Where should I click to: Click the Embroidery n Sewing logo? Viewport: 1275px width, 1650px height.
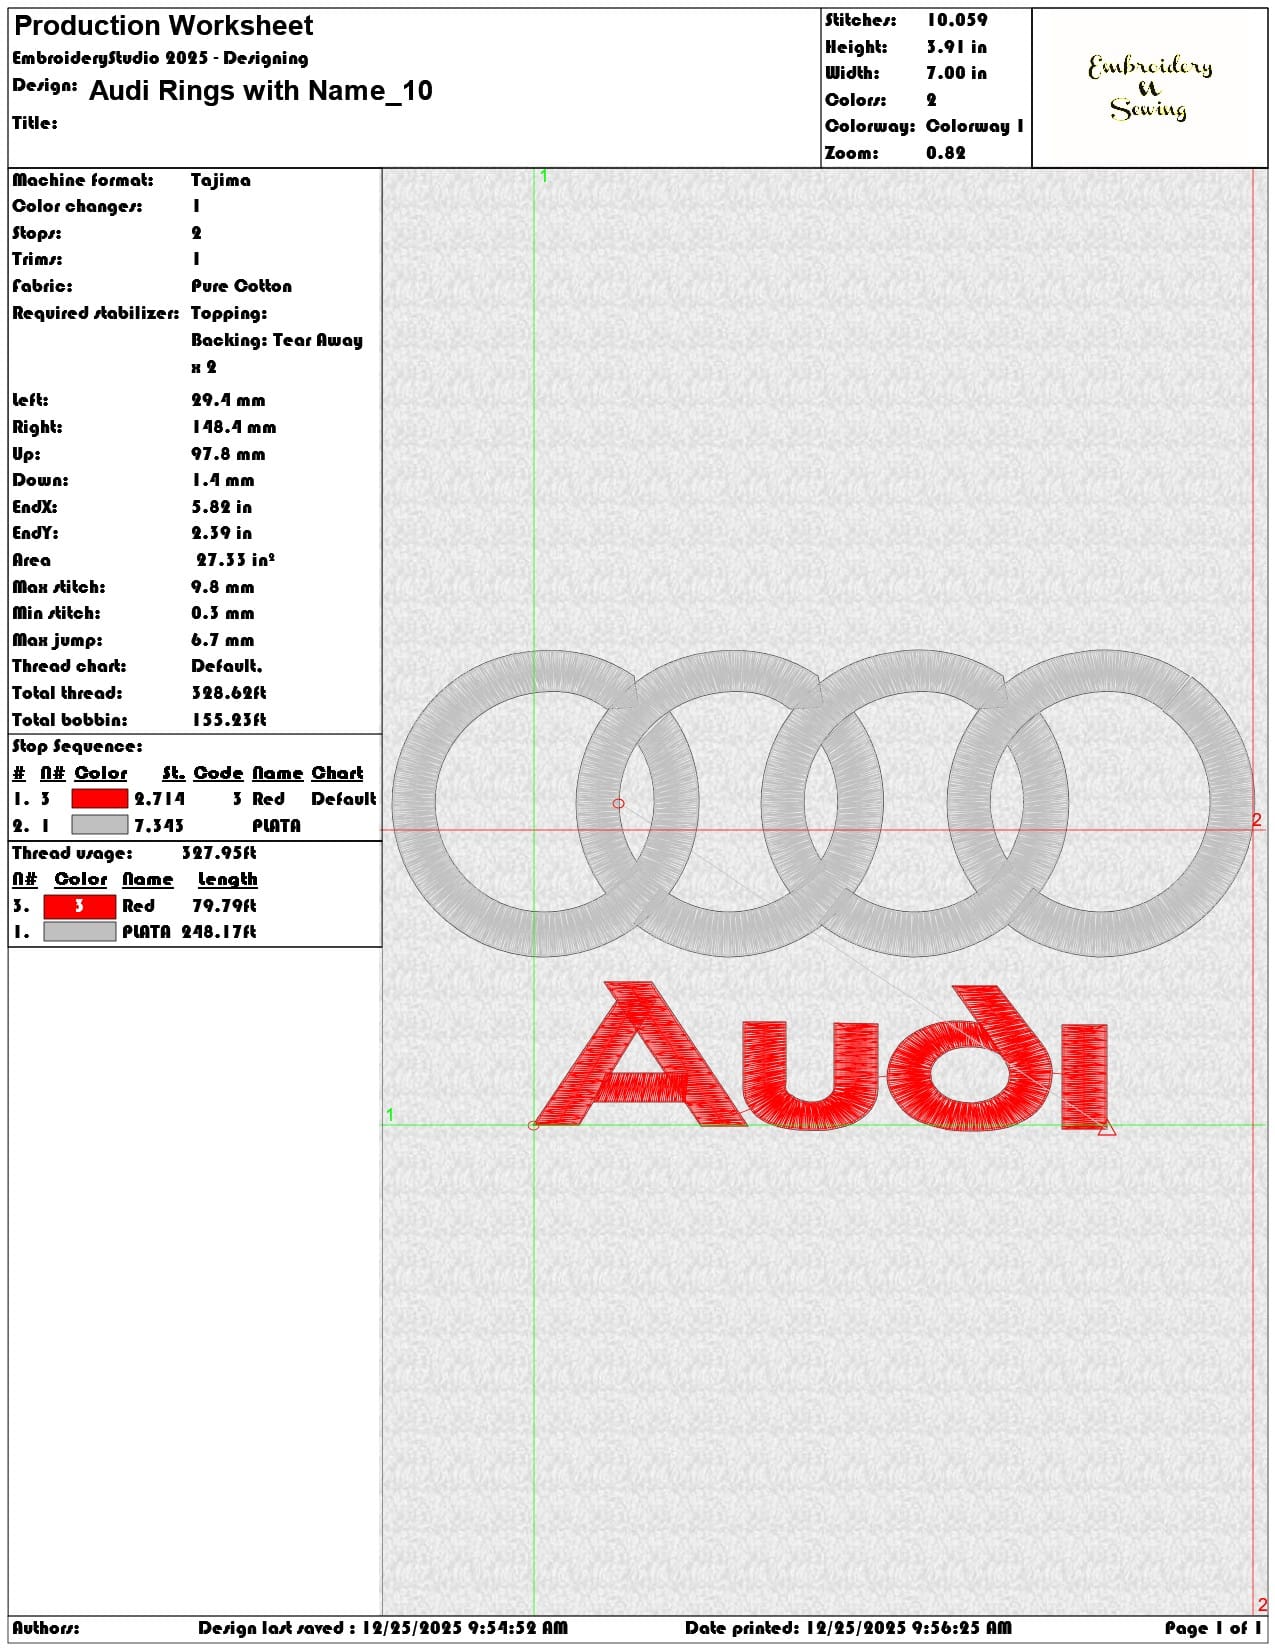1150,87
